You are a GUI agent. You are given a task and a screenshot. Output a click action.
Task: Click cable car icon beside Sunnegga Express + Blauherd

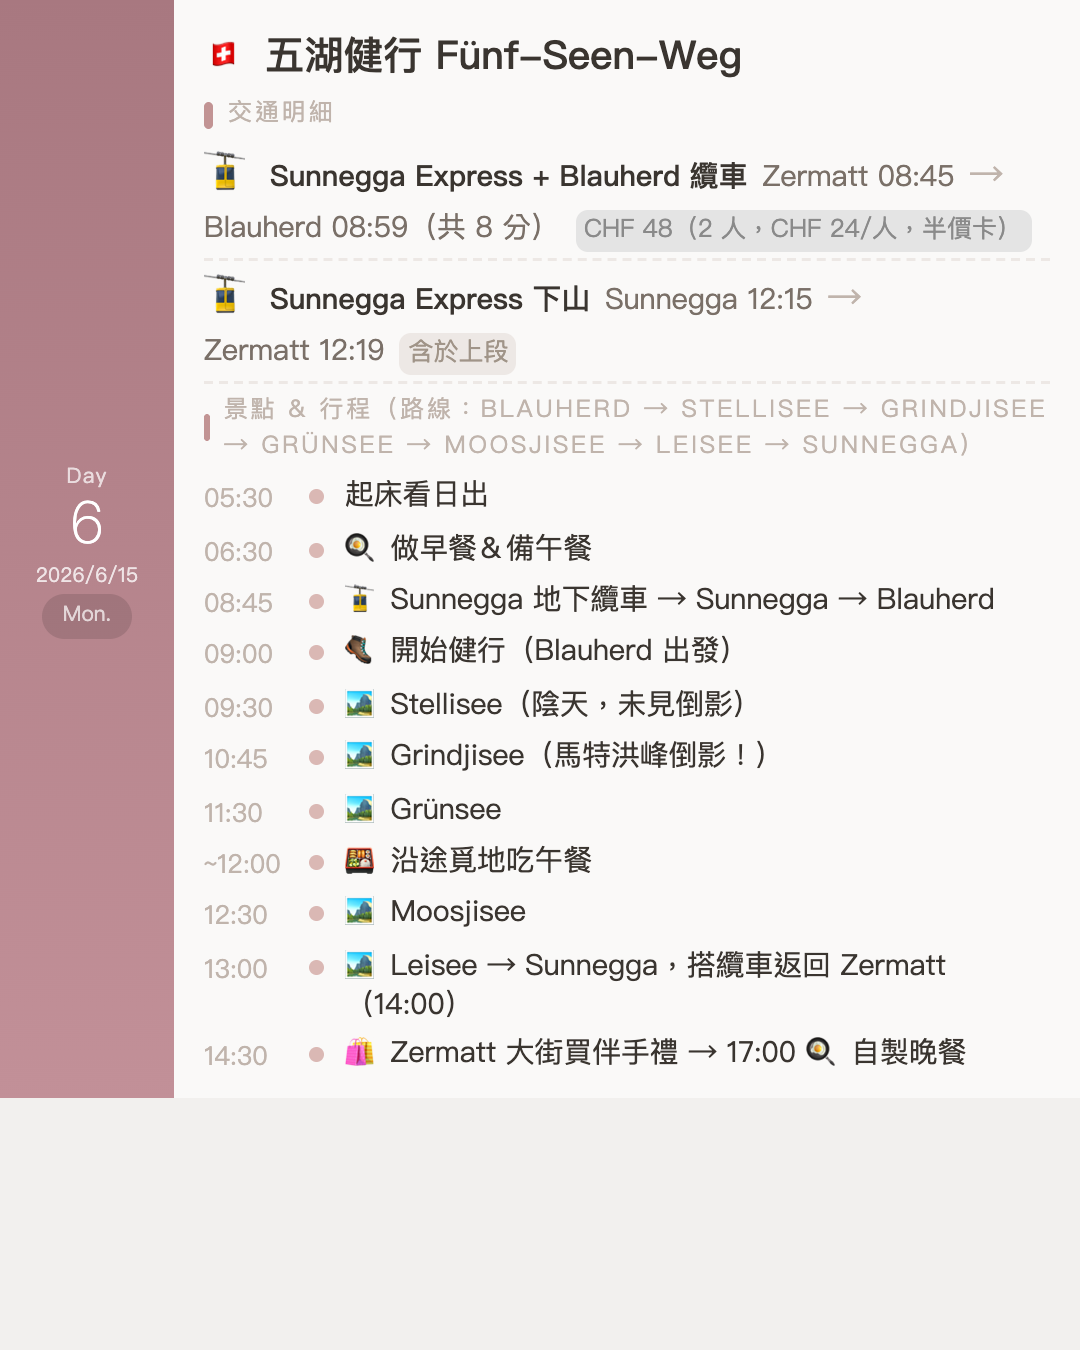pos(225,172)
